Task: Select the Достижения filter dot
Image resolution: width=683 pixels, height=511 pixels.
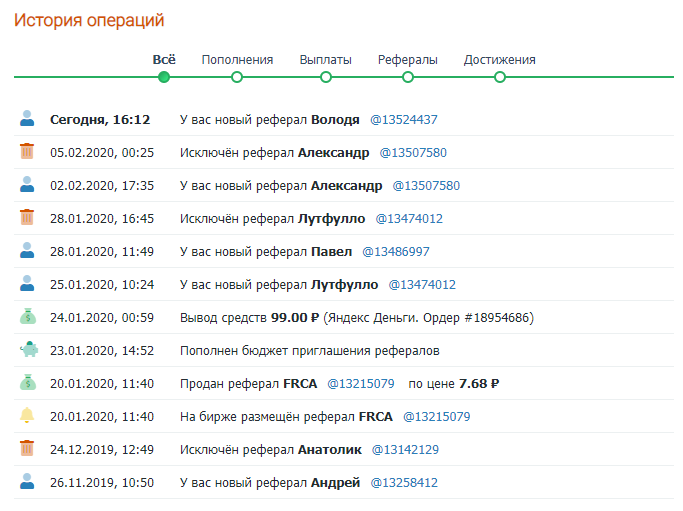Action: click(x=500, y=78)
